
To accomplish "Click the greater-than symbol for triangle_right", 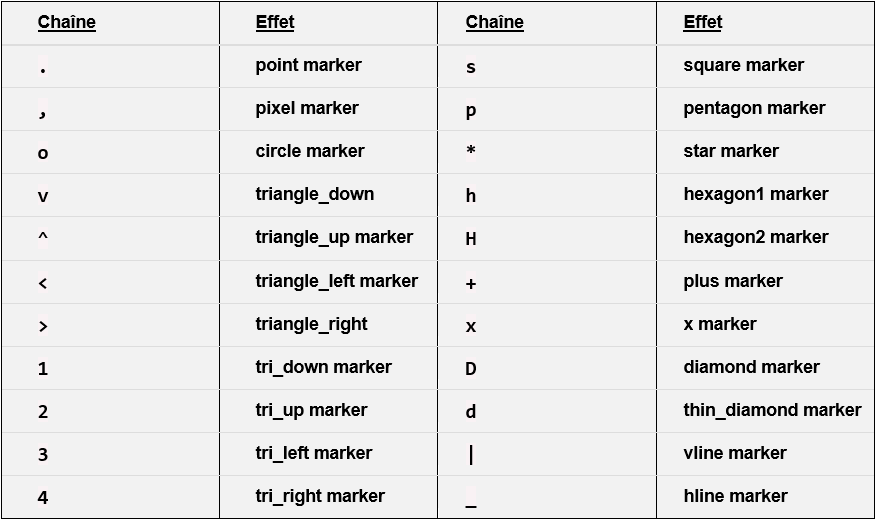I will coord(43,326).
